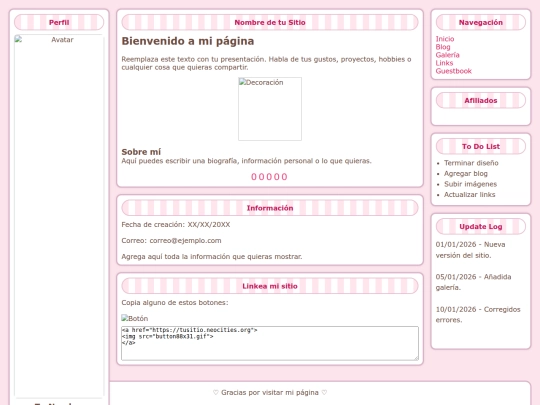Click the broken Avatar image icon
This screenshot has height=405, width=540.
tap(18, 39)
